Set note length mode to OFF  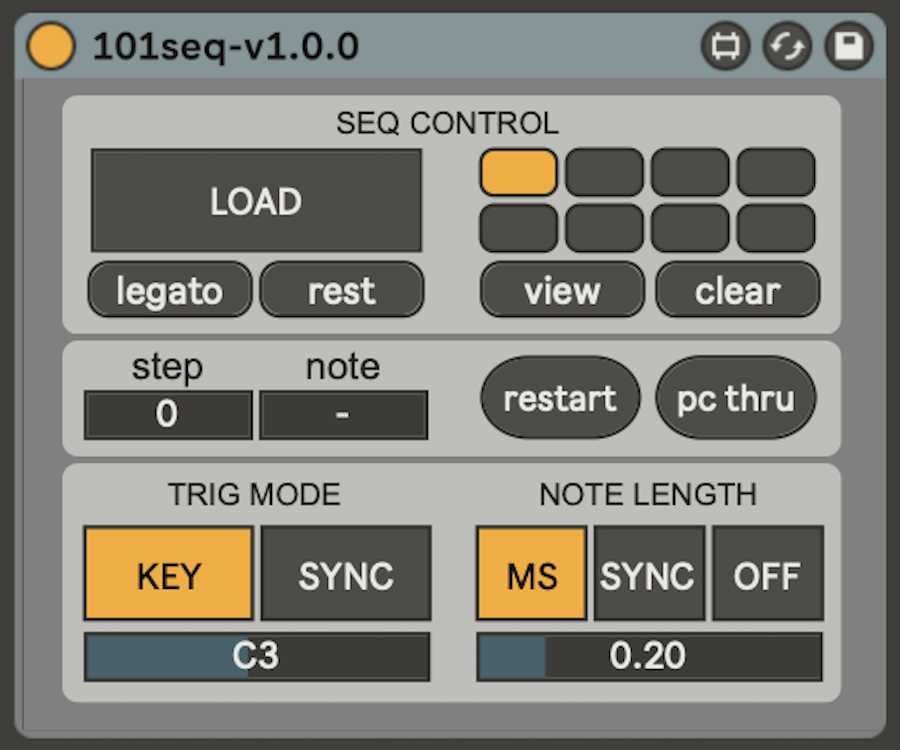767,575
